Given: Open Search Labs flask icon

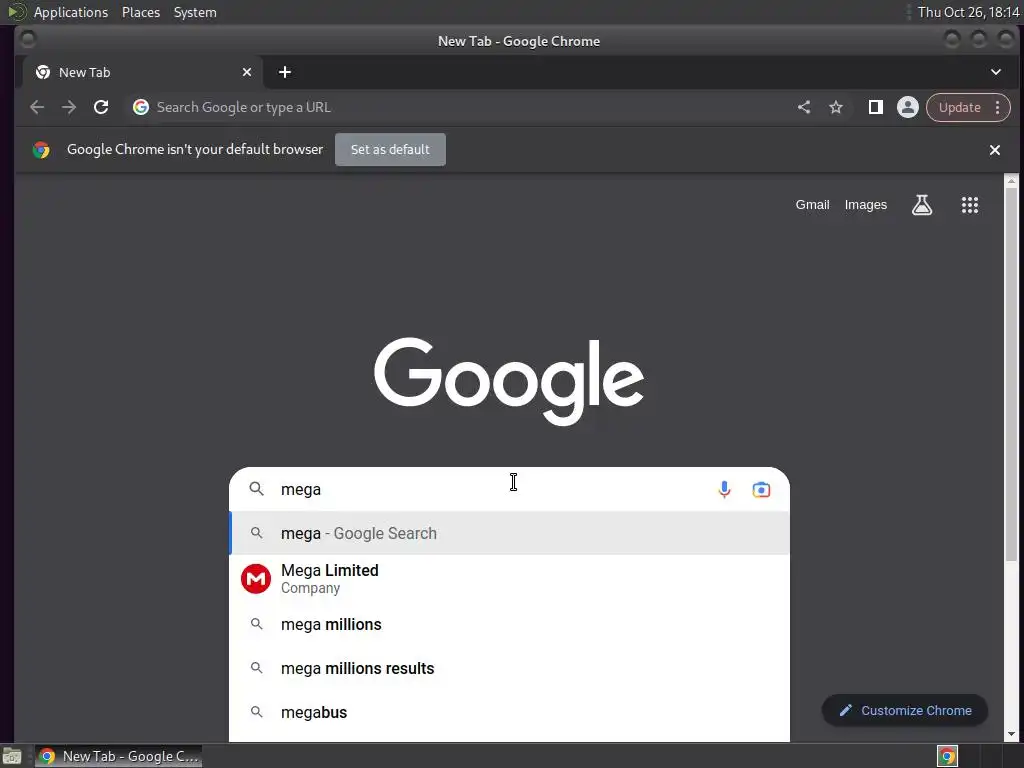Looking at the screenshot, I should 922,205.
